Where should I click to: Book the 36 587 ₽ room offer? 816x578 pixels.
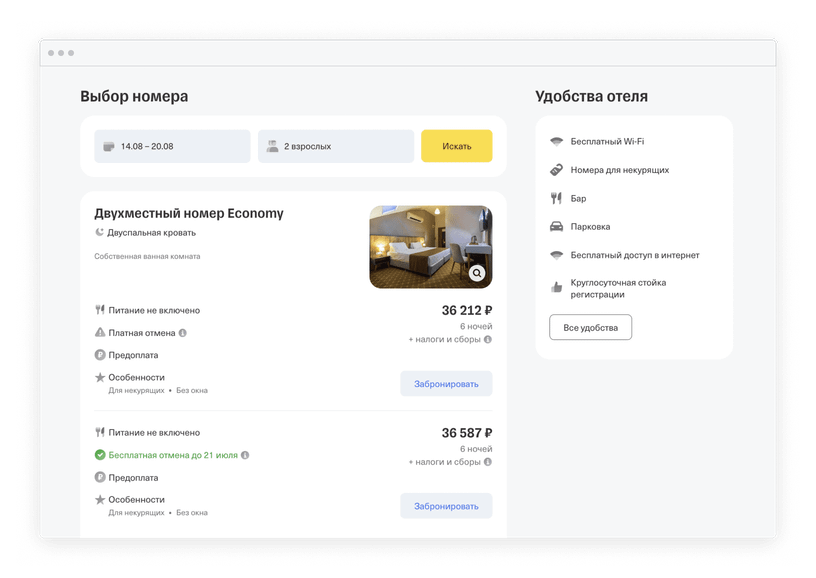446,506
